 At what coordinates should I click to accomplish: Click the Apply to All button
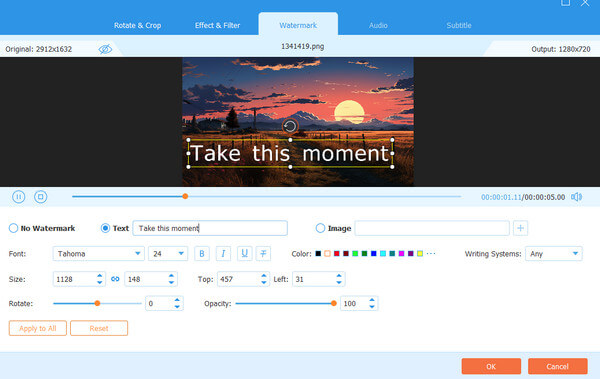pos(38,328)
